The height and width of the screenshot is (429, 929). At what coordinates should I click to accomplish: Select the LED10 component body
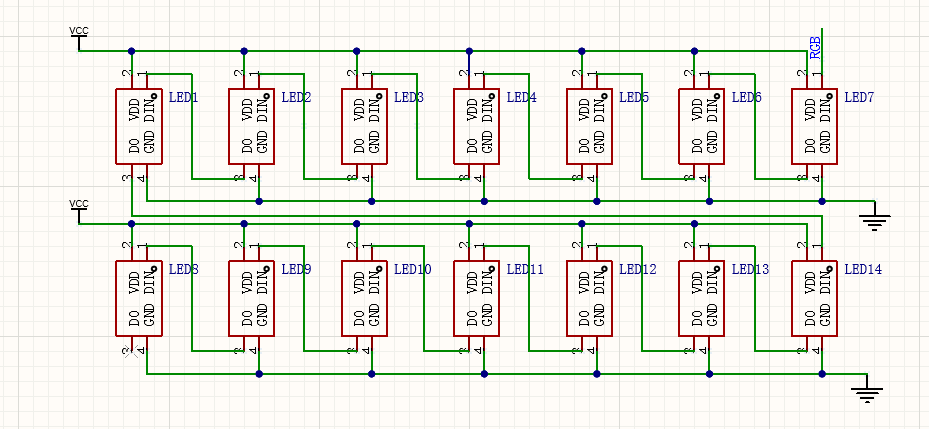(364, 298)
